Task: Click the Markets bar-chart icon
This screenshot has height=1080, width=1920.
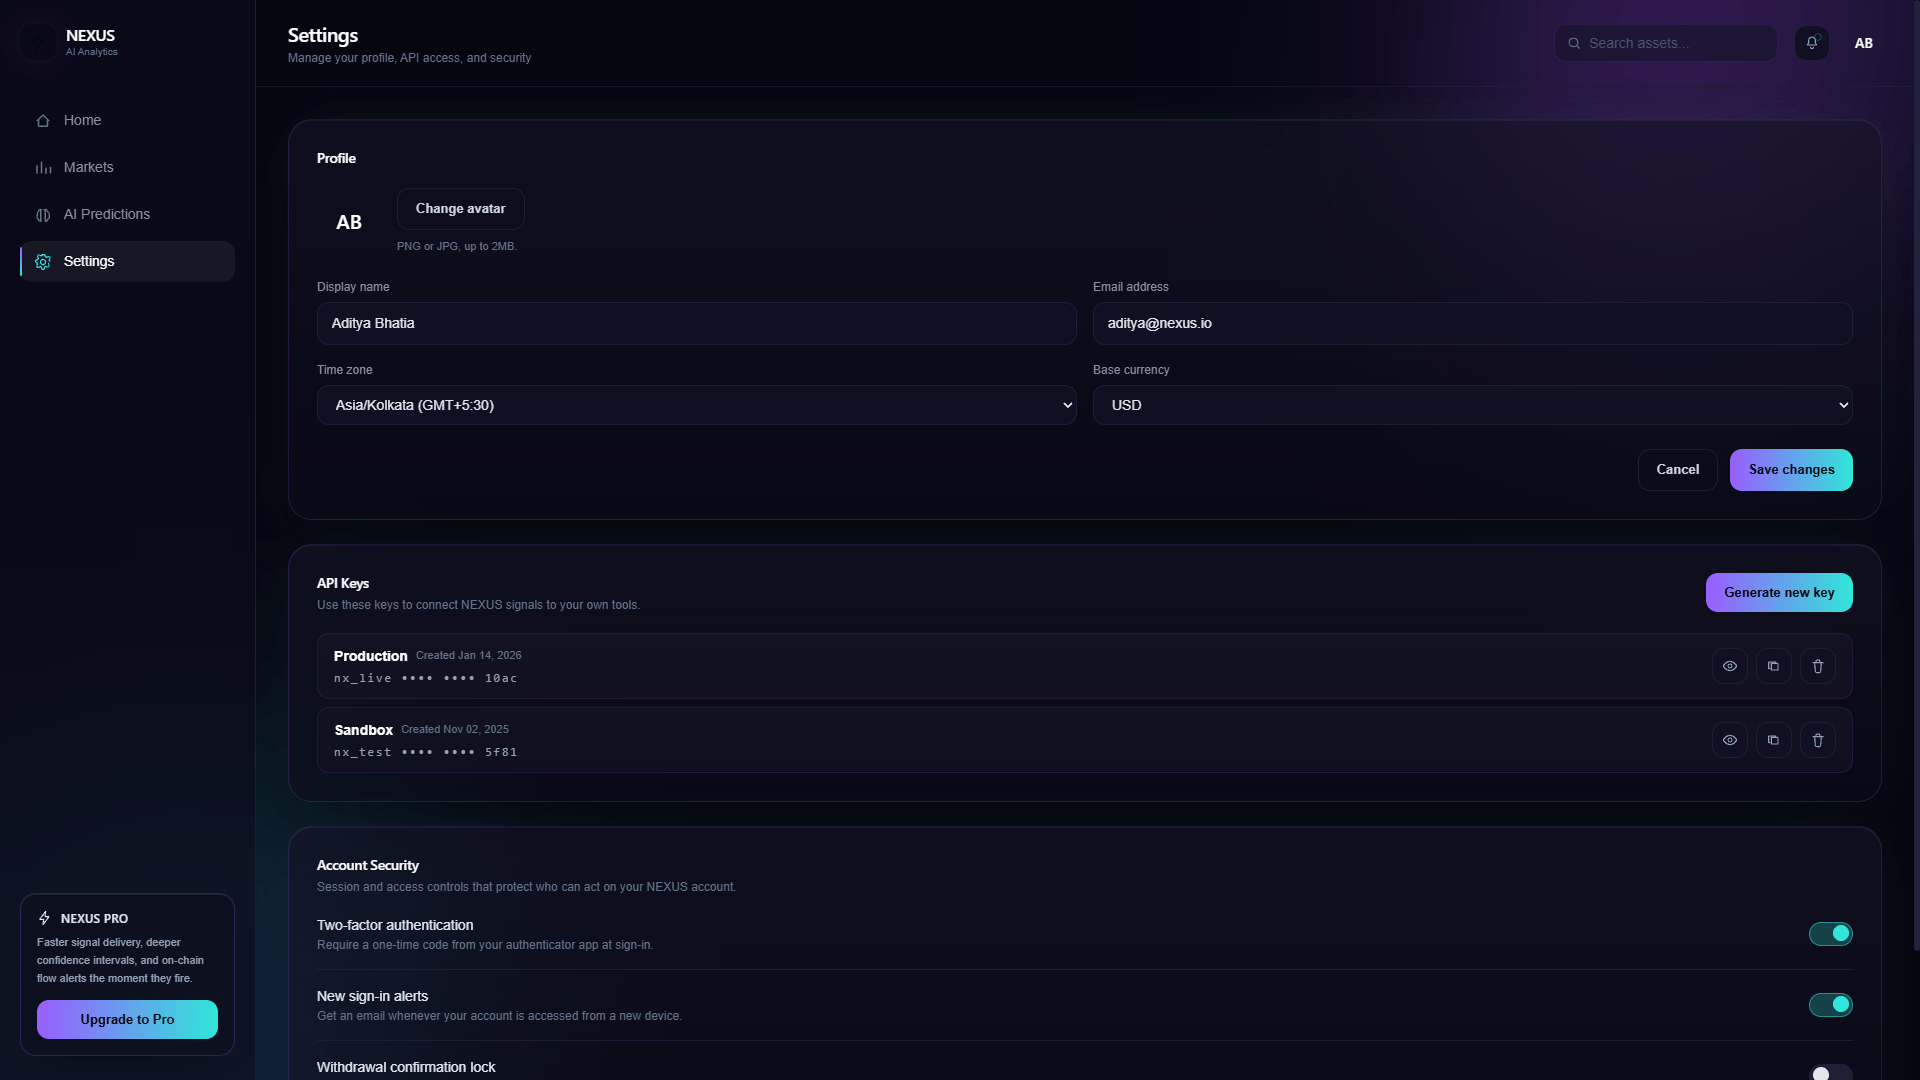Action: click(x=43, y=168)
